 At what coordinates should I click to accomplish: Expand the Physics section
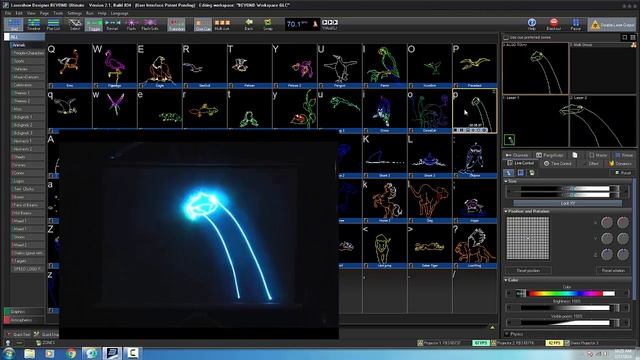point(507,334)
